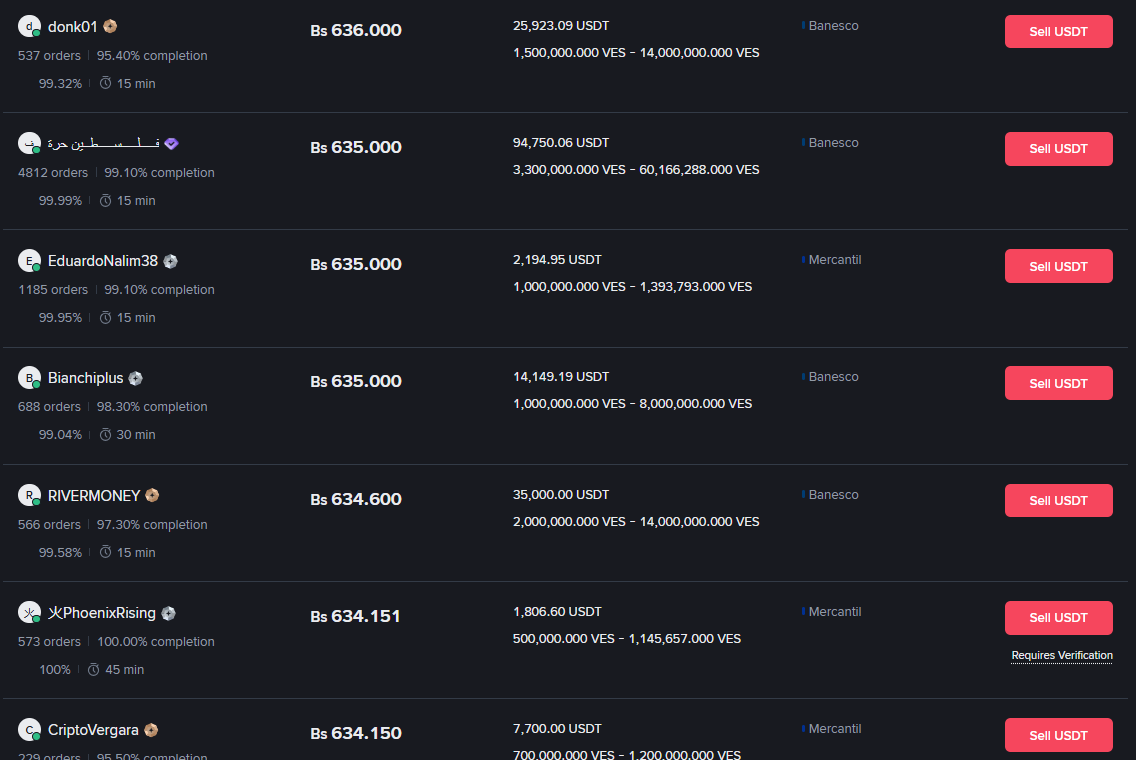Click Bianchiplus's avatar icon
Image resolution: width=1136 pixels, height=760 pixels.
point(29,378)
